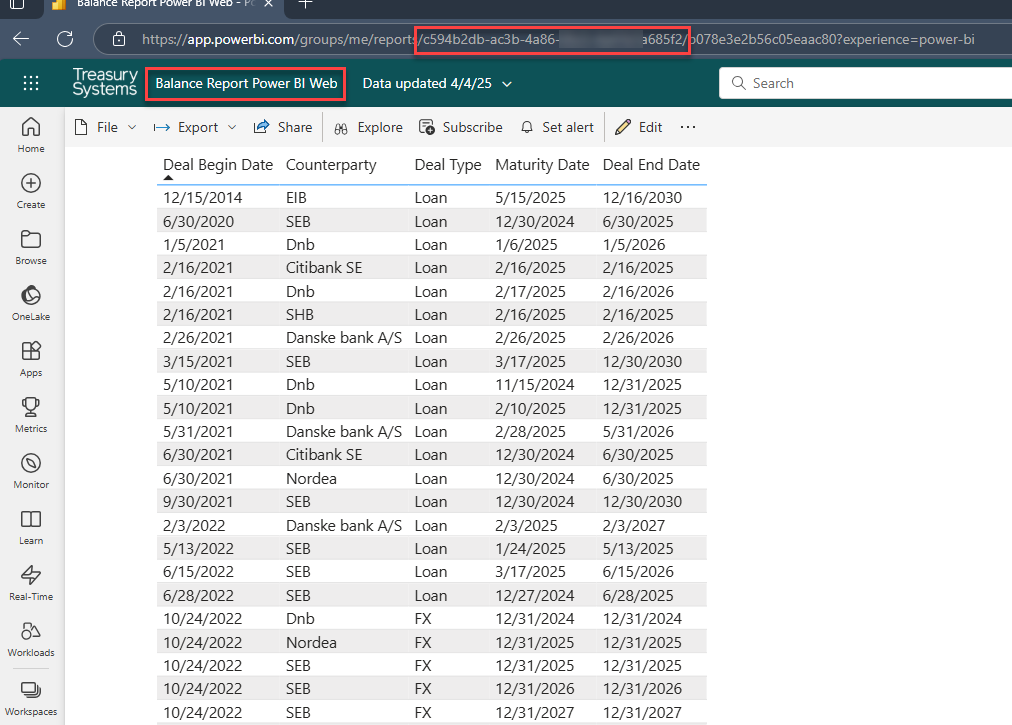Screen dimensions: 1012x725
Task: Click the 12/31/2026 maturity date cell
Action: click(x=534, y=689)
